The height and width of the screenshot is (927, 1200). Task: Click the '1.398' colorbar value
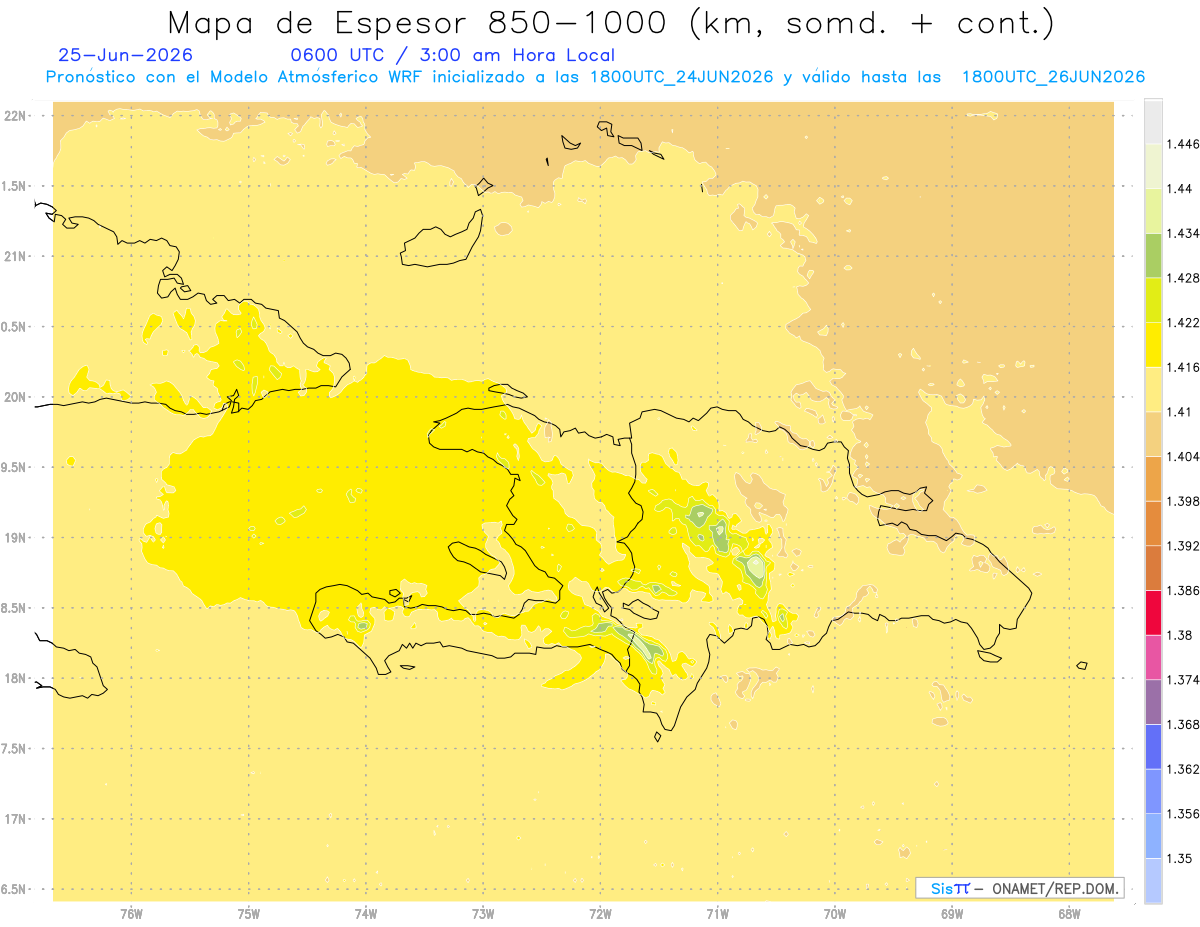point(1182,501)
